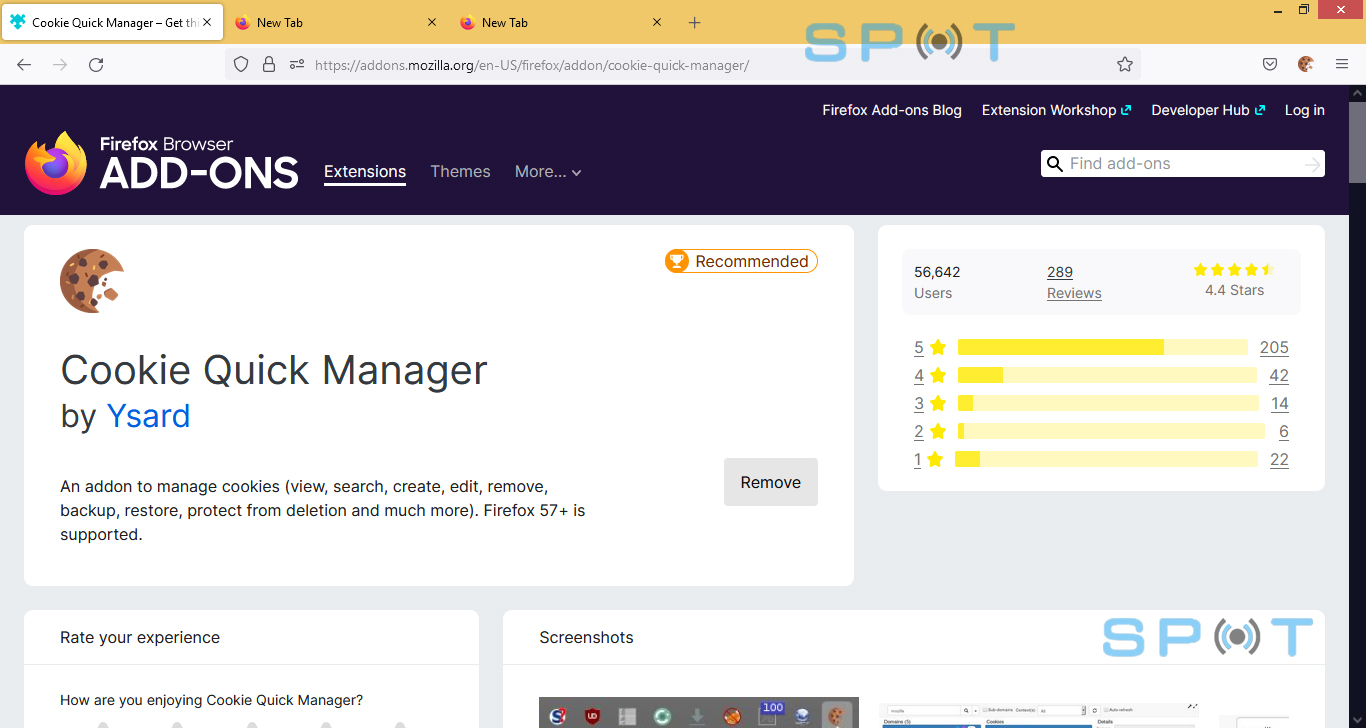Open the Save to Pocket icon
1366x728 pixels.
point(1270,64)
